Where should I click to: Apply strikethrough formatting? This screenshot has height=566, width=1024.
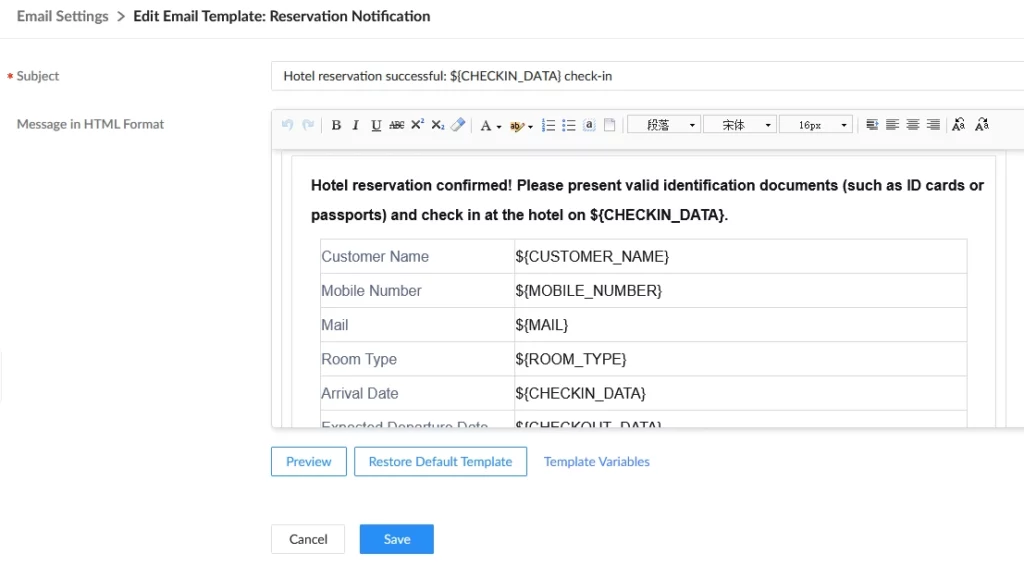(396, 125)
